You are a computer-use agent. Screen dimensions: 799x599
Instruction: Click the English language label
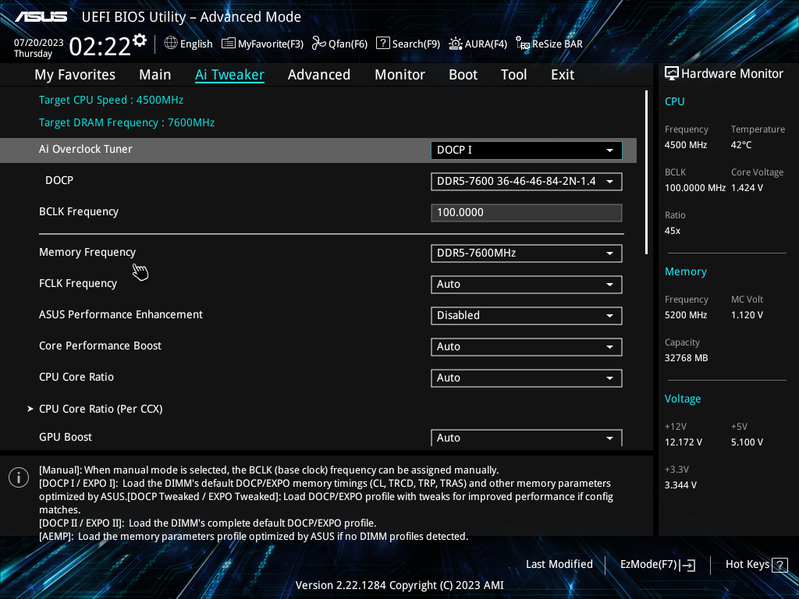196,44
